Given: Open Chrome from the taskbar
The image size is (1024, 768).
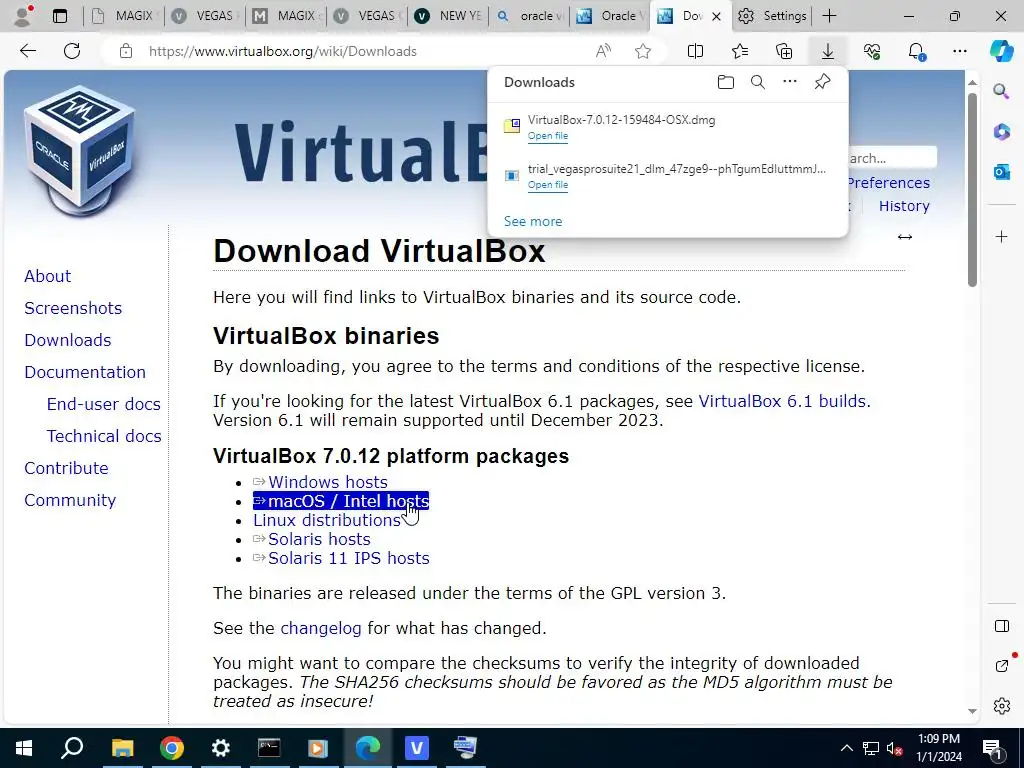Looking at the screenshot, I should click(x=172, y=748).
